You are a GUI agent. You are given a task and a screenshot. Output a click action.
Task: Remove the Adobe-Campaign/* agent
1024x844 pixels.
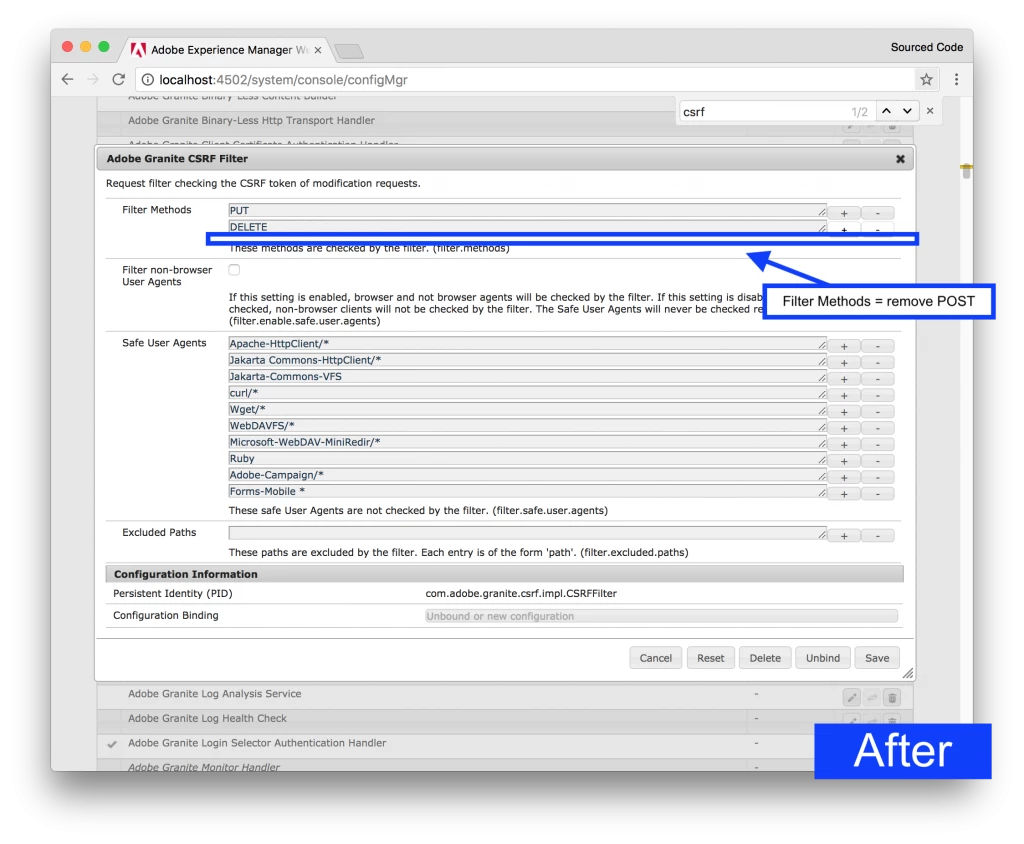coord(878,478)
